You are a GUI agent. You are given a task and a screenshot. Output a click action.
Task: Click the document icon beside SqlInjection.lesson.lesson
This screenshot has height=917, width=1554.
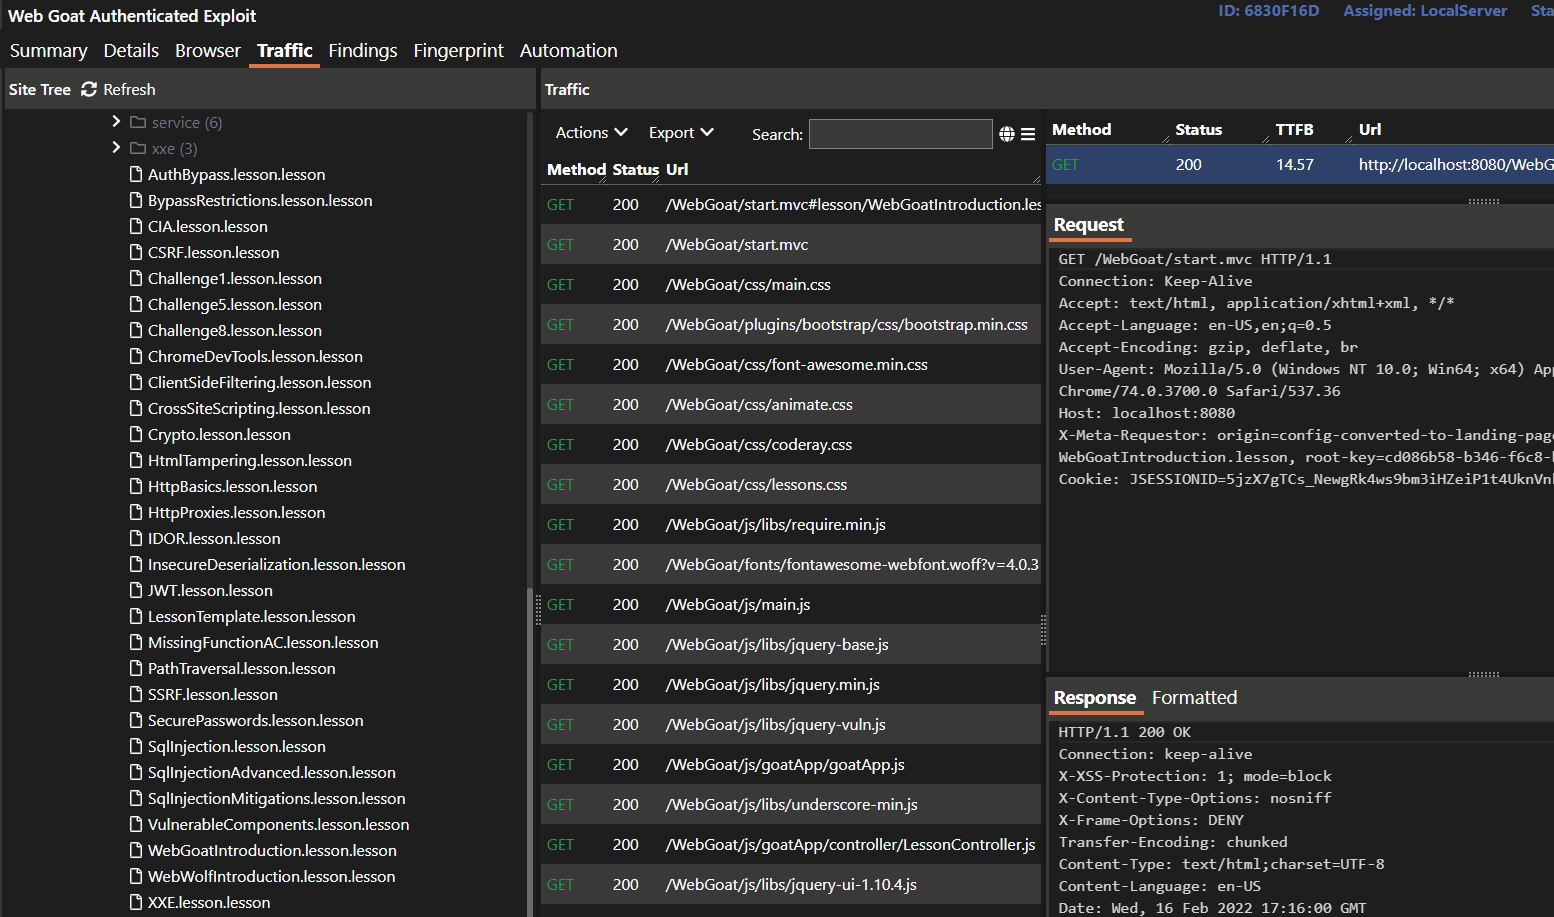click(136, 746)
